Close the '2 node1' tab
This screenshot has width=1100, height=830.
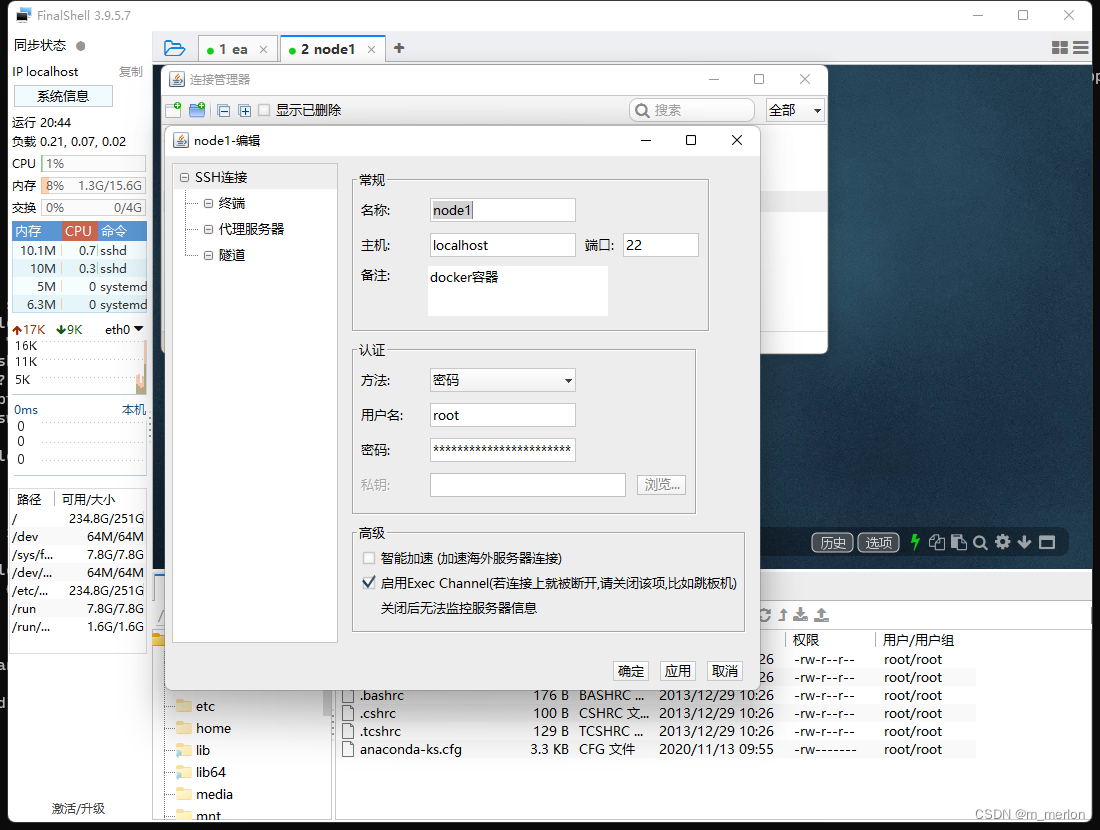click(x=371, y=50)
